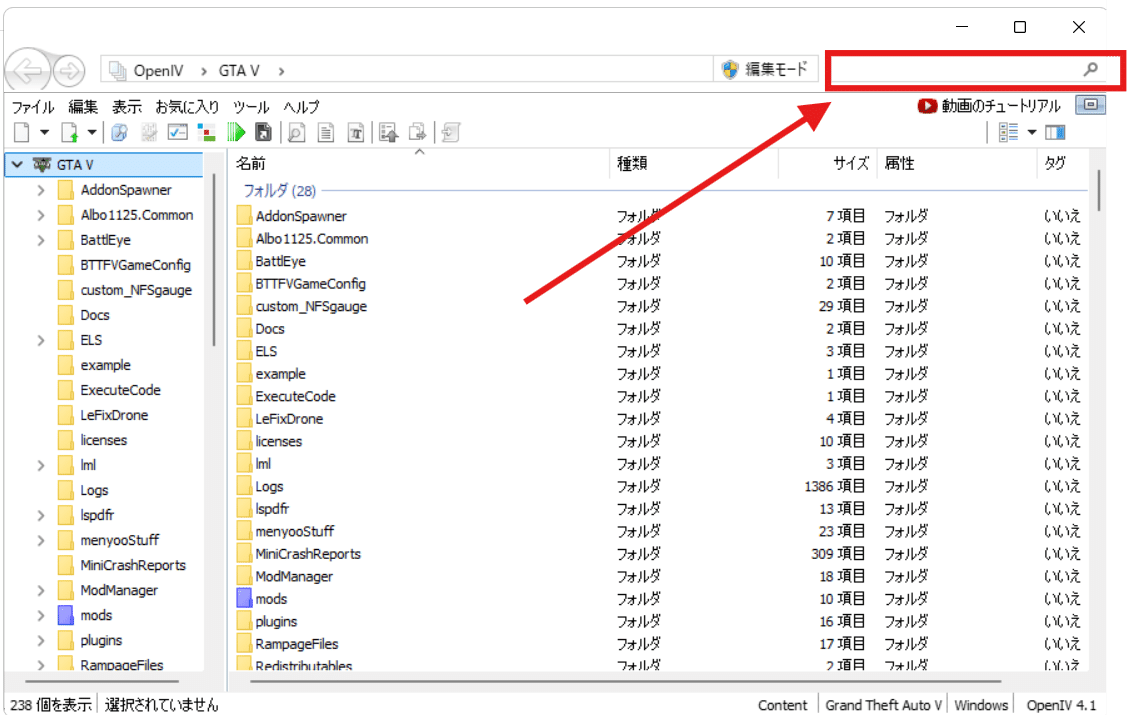Click inside the search input field
Image resolution: width=1127 pixels, height=715 pixels.
[x=956, y=70]
